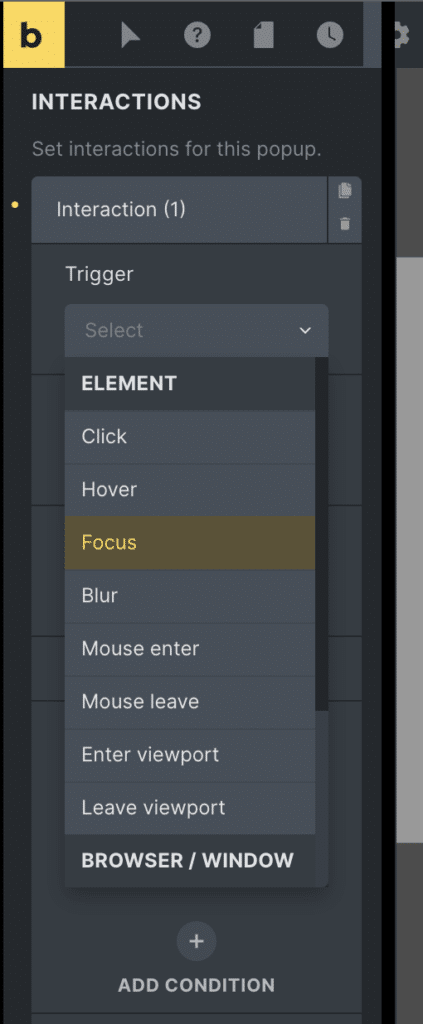The height and width of the screenshot is (1024, 423).
Task: Select the Mouse leave trigger
Action: [x=190, y=701]
